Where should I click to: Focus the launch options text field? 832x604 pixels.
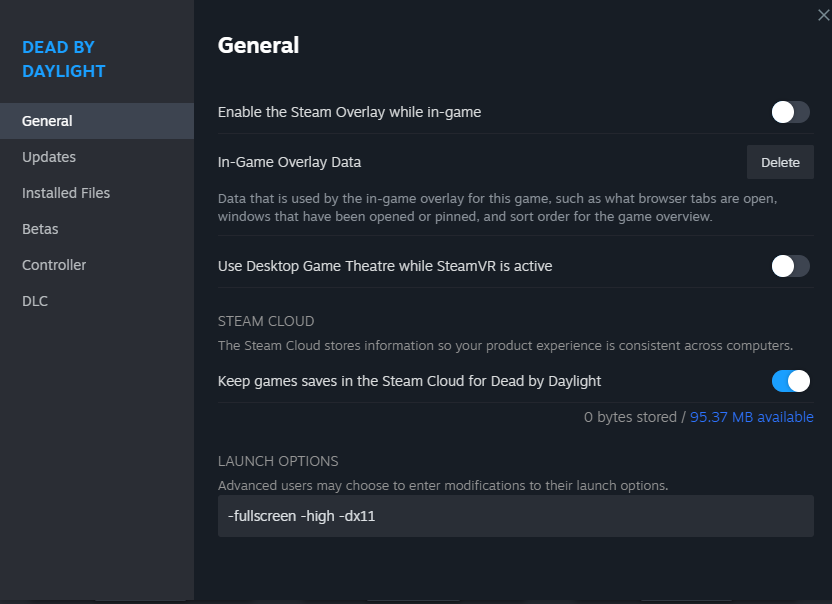(515, 516)
